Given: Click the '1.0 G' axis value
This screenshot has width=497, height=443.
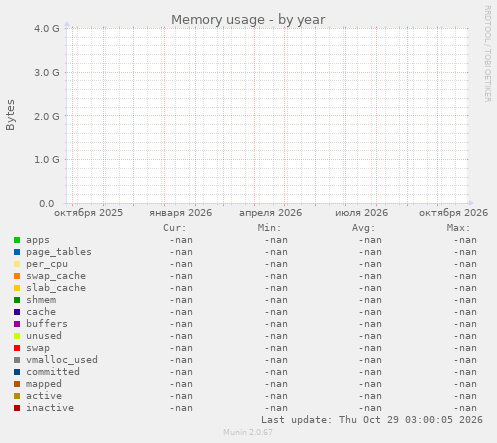Looking at the screenshot, I should pos(47,160).
